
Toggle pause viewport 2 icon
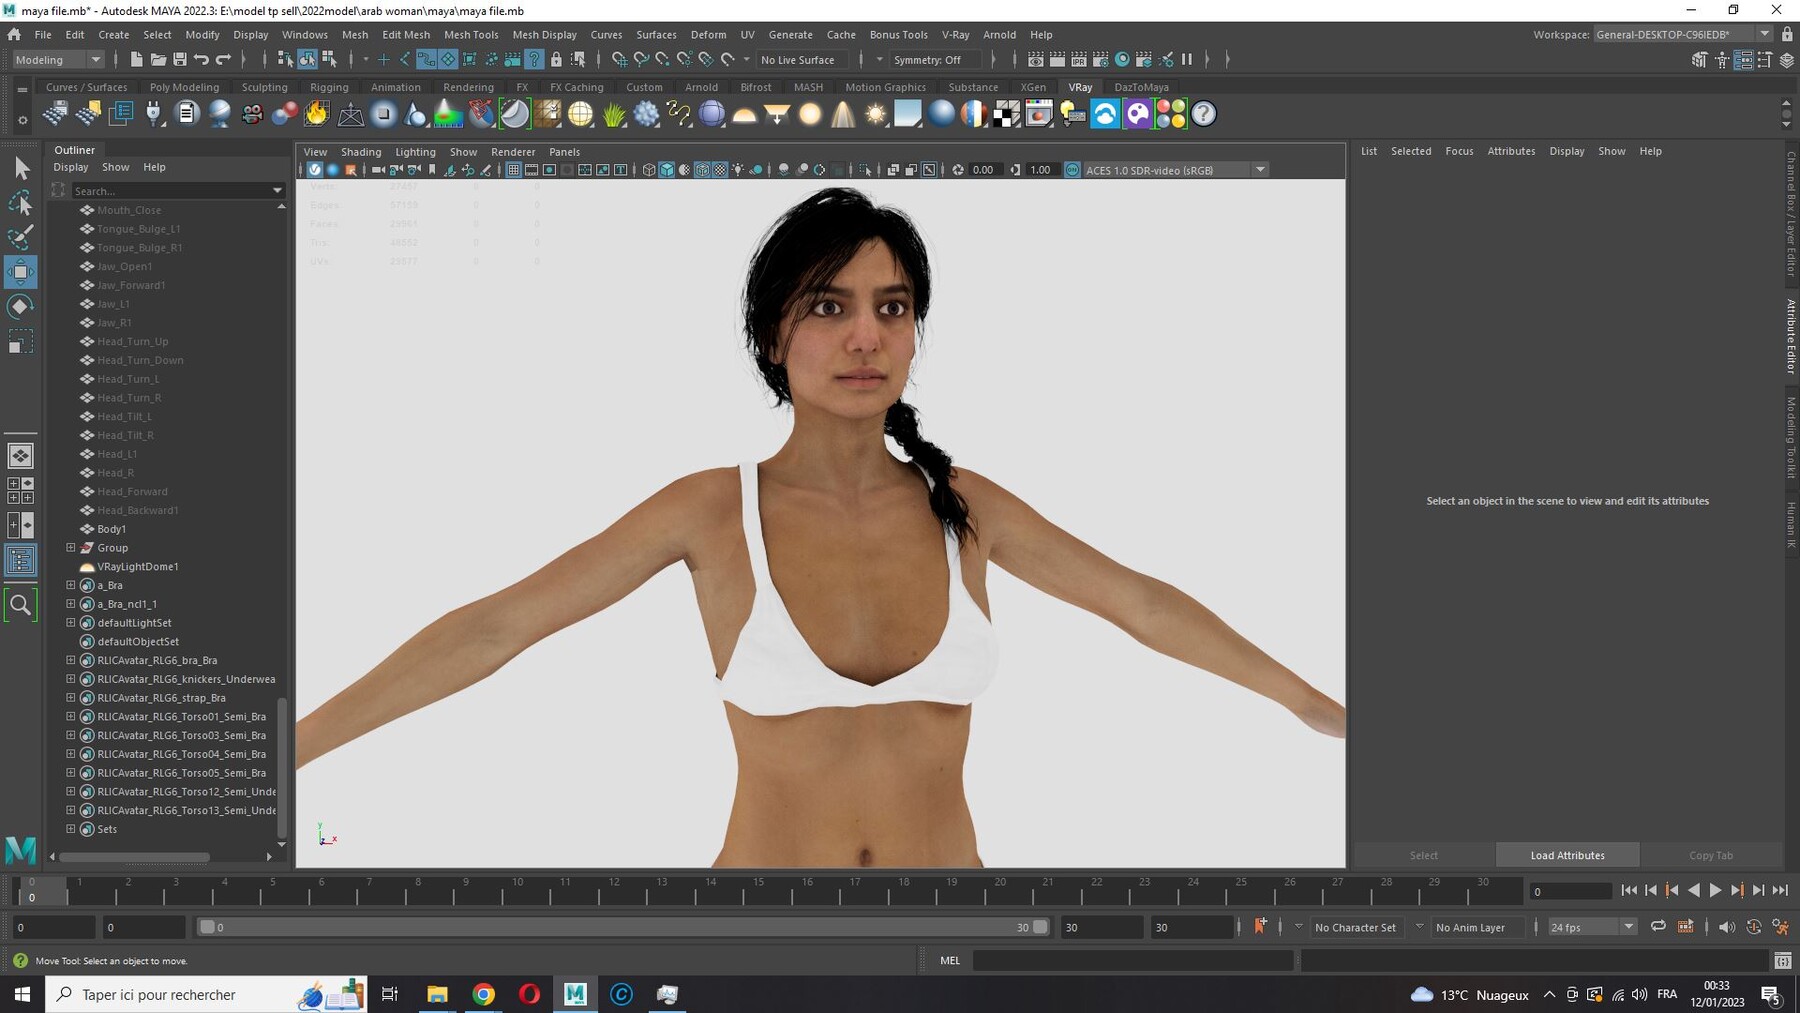1187,60
